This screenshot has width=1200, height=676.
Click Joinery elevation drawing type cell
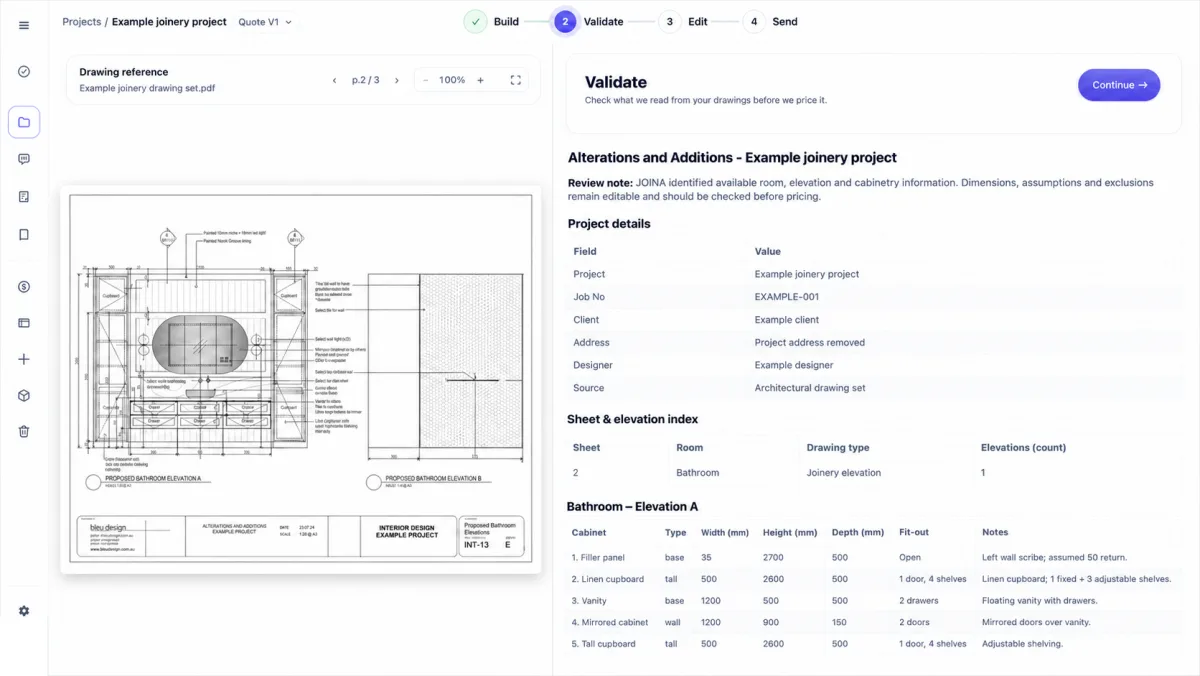(x=844, y=473)
